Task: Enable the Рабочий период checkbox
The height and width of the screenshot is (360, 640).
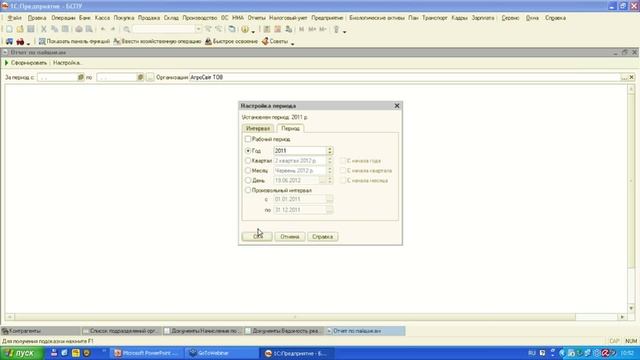Action: point(248,139)
